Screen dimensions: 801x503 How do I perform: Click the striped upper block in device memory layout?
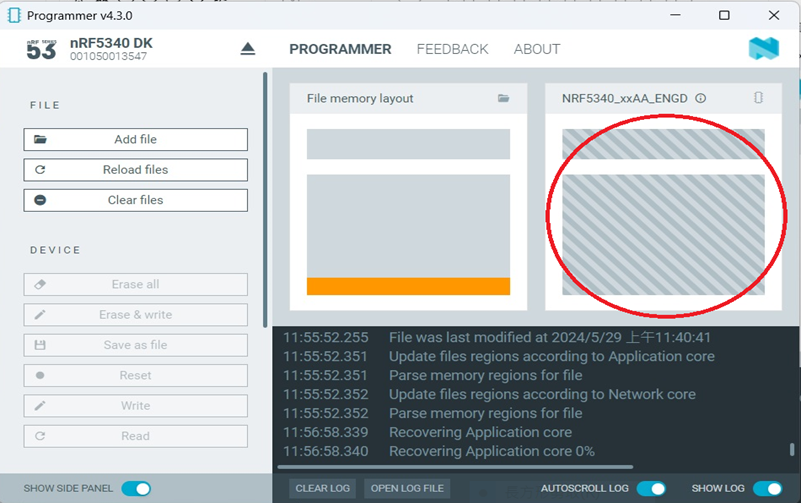[663, 144]
